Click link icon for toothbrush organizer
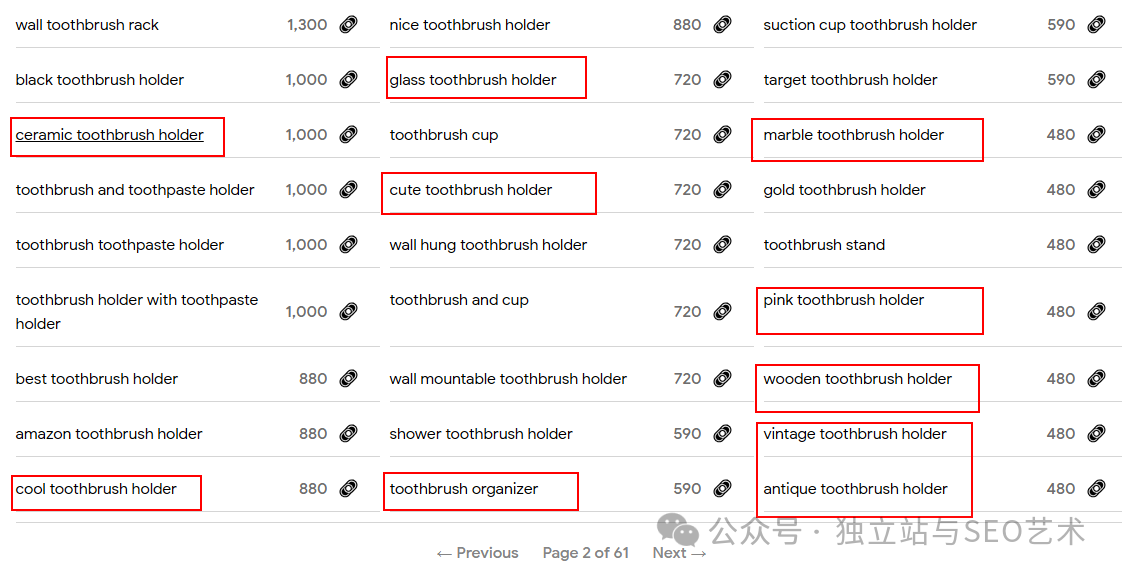The height and width of the screenshot is (576, 1122). click(x=722, y=489)
